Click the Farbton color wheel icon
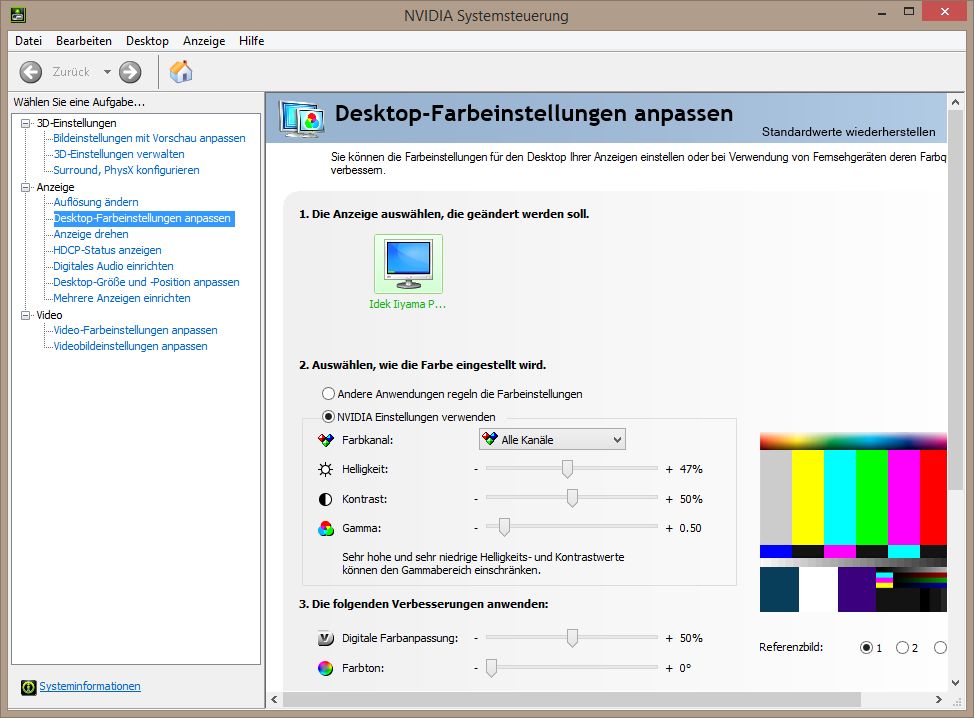The height and width of the screenshot is (718, 975). click(x=325, y=668)
